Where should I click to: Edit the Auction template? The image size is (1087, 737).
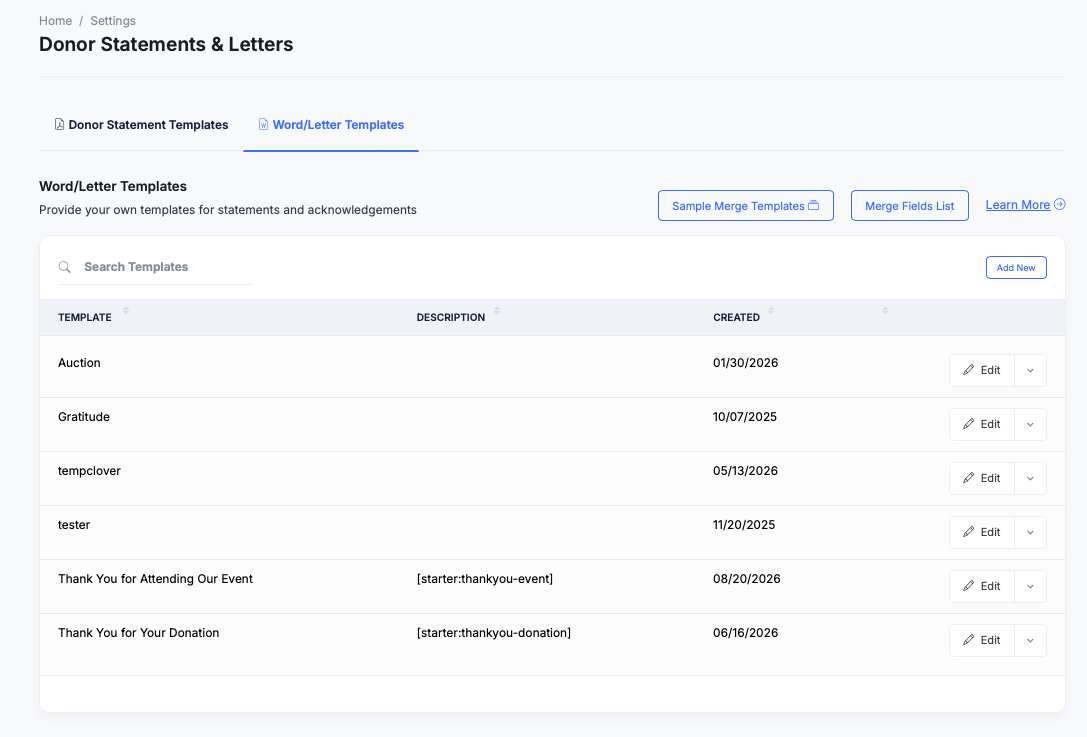982,370
